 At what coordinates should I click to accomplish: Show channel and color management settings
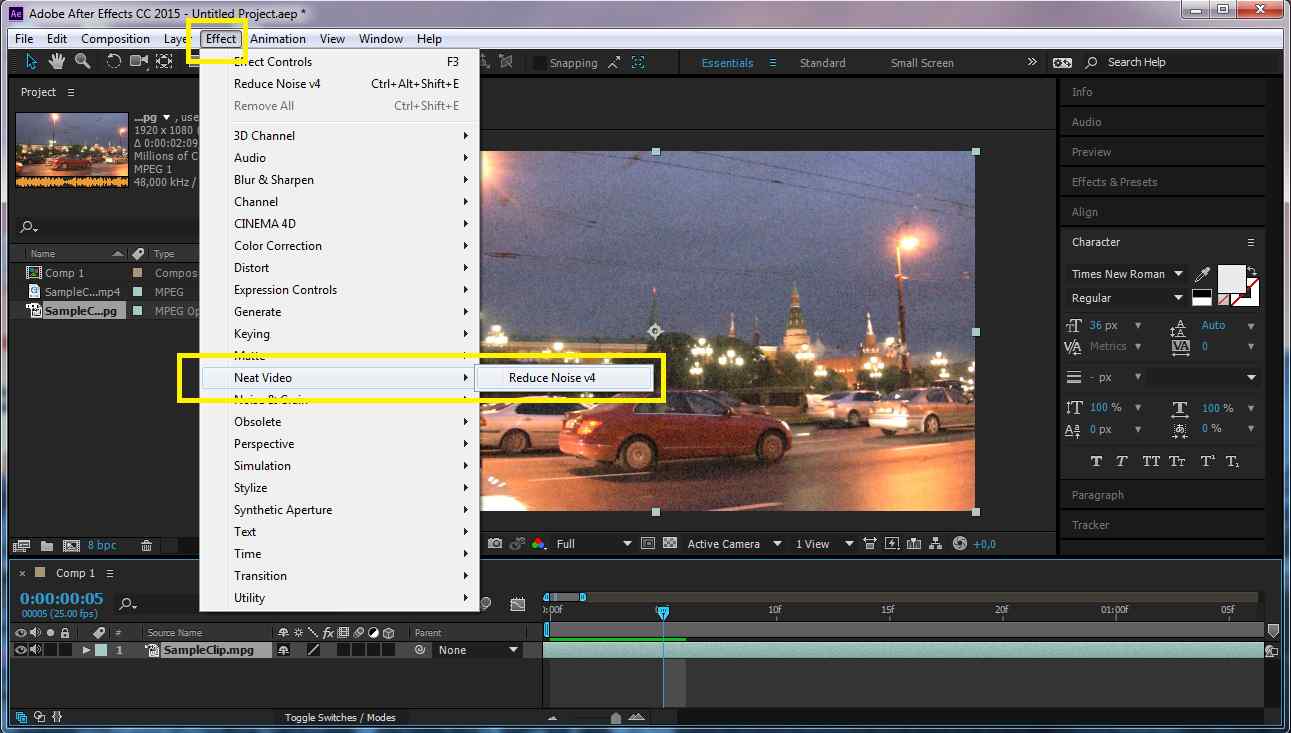pyautogui.click(x=539, y=544)
